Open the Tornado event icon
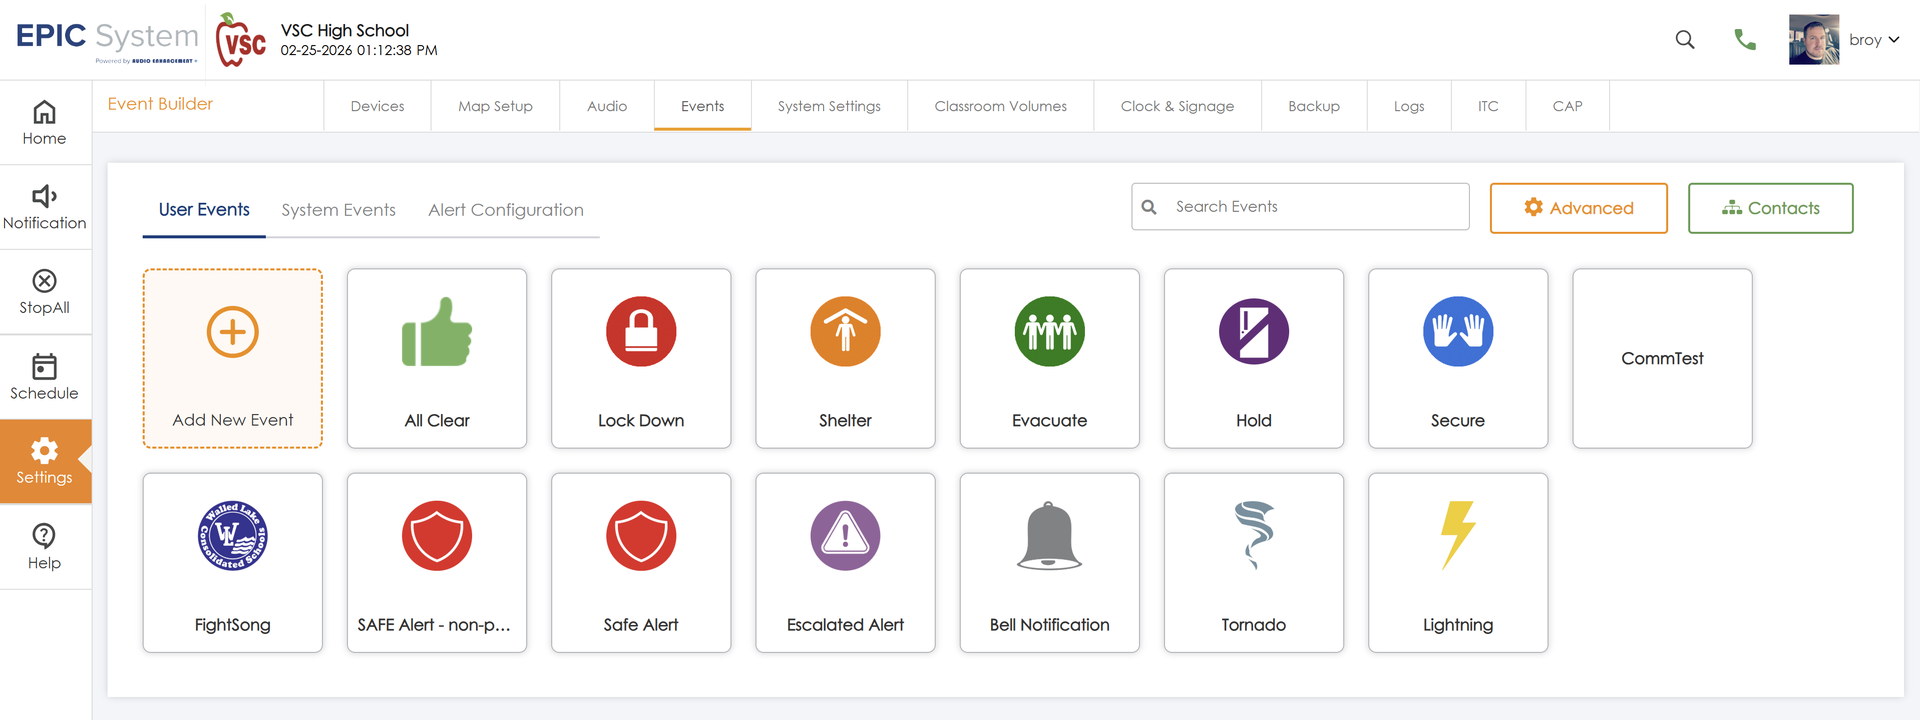 point(1253,536)
